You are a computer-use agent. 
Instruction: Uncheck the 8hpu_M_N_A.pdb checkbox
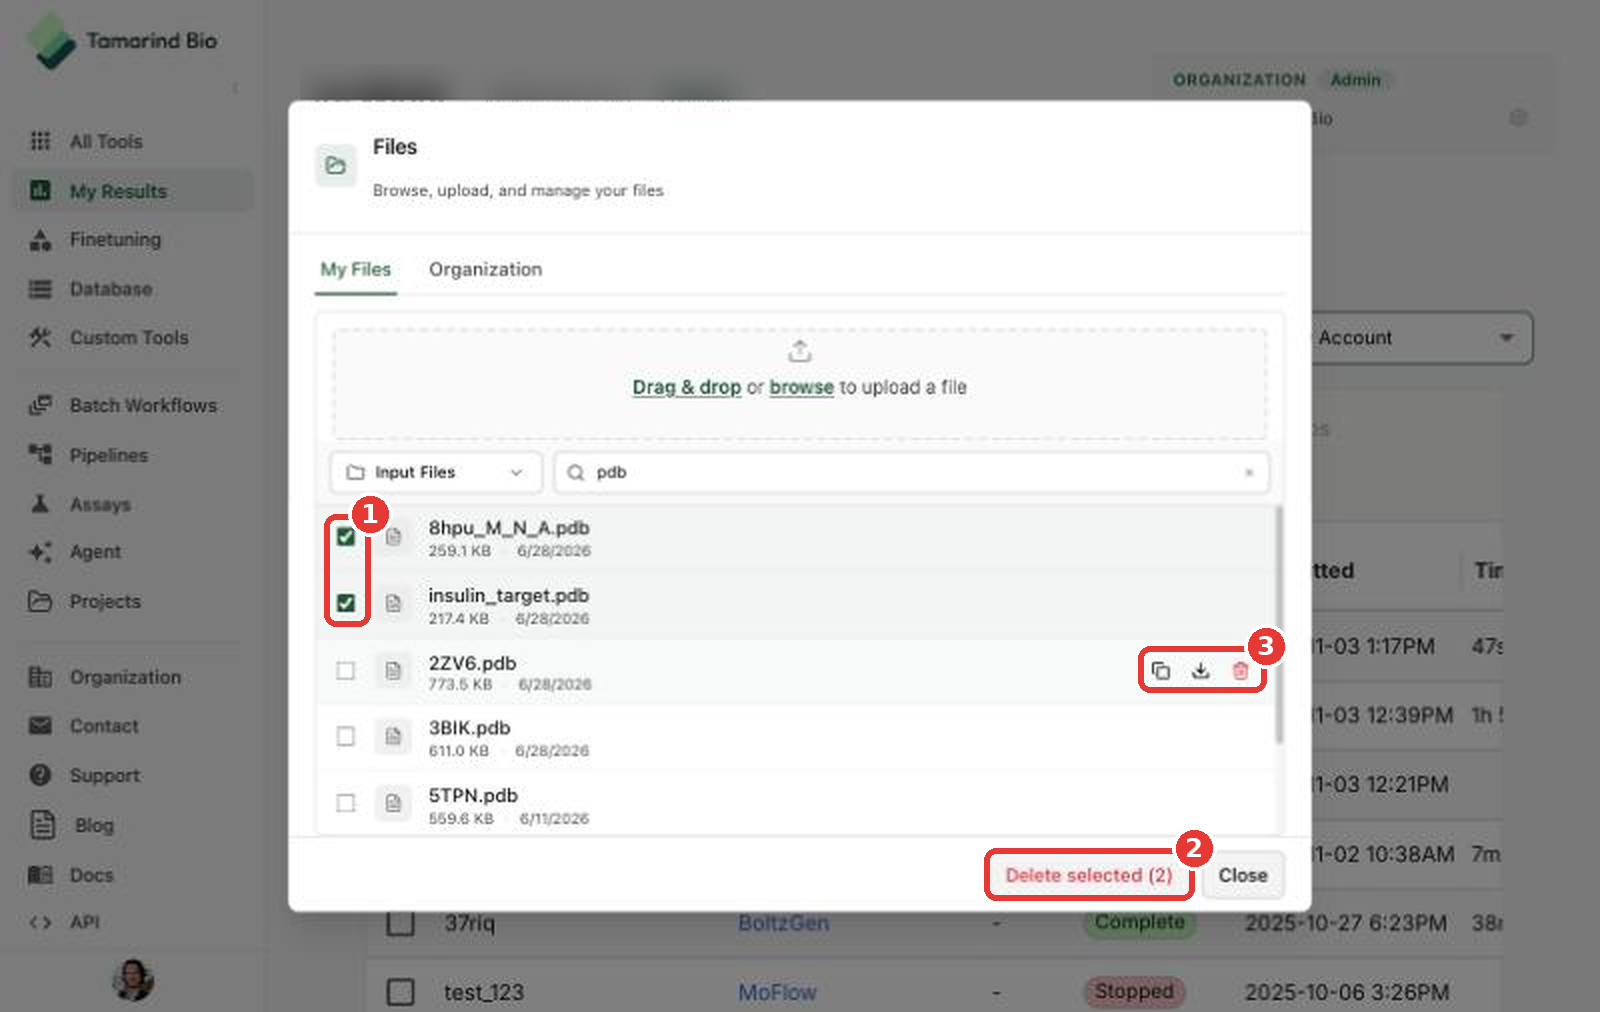346,537
